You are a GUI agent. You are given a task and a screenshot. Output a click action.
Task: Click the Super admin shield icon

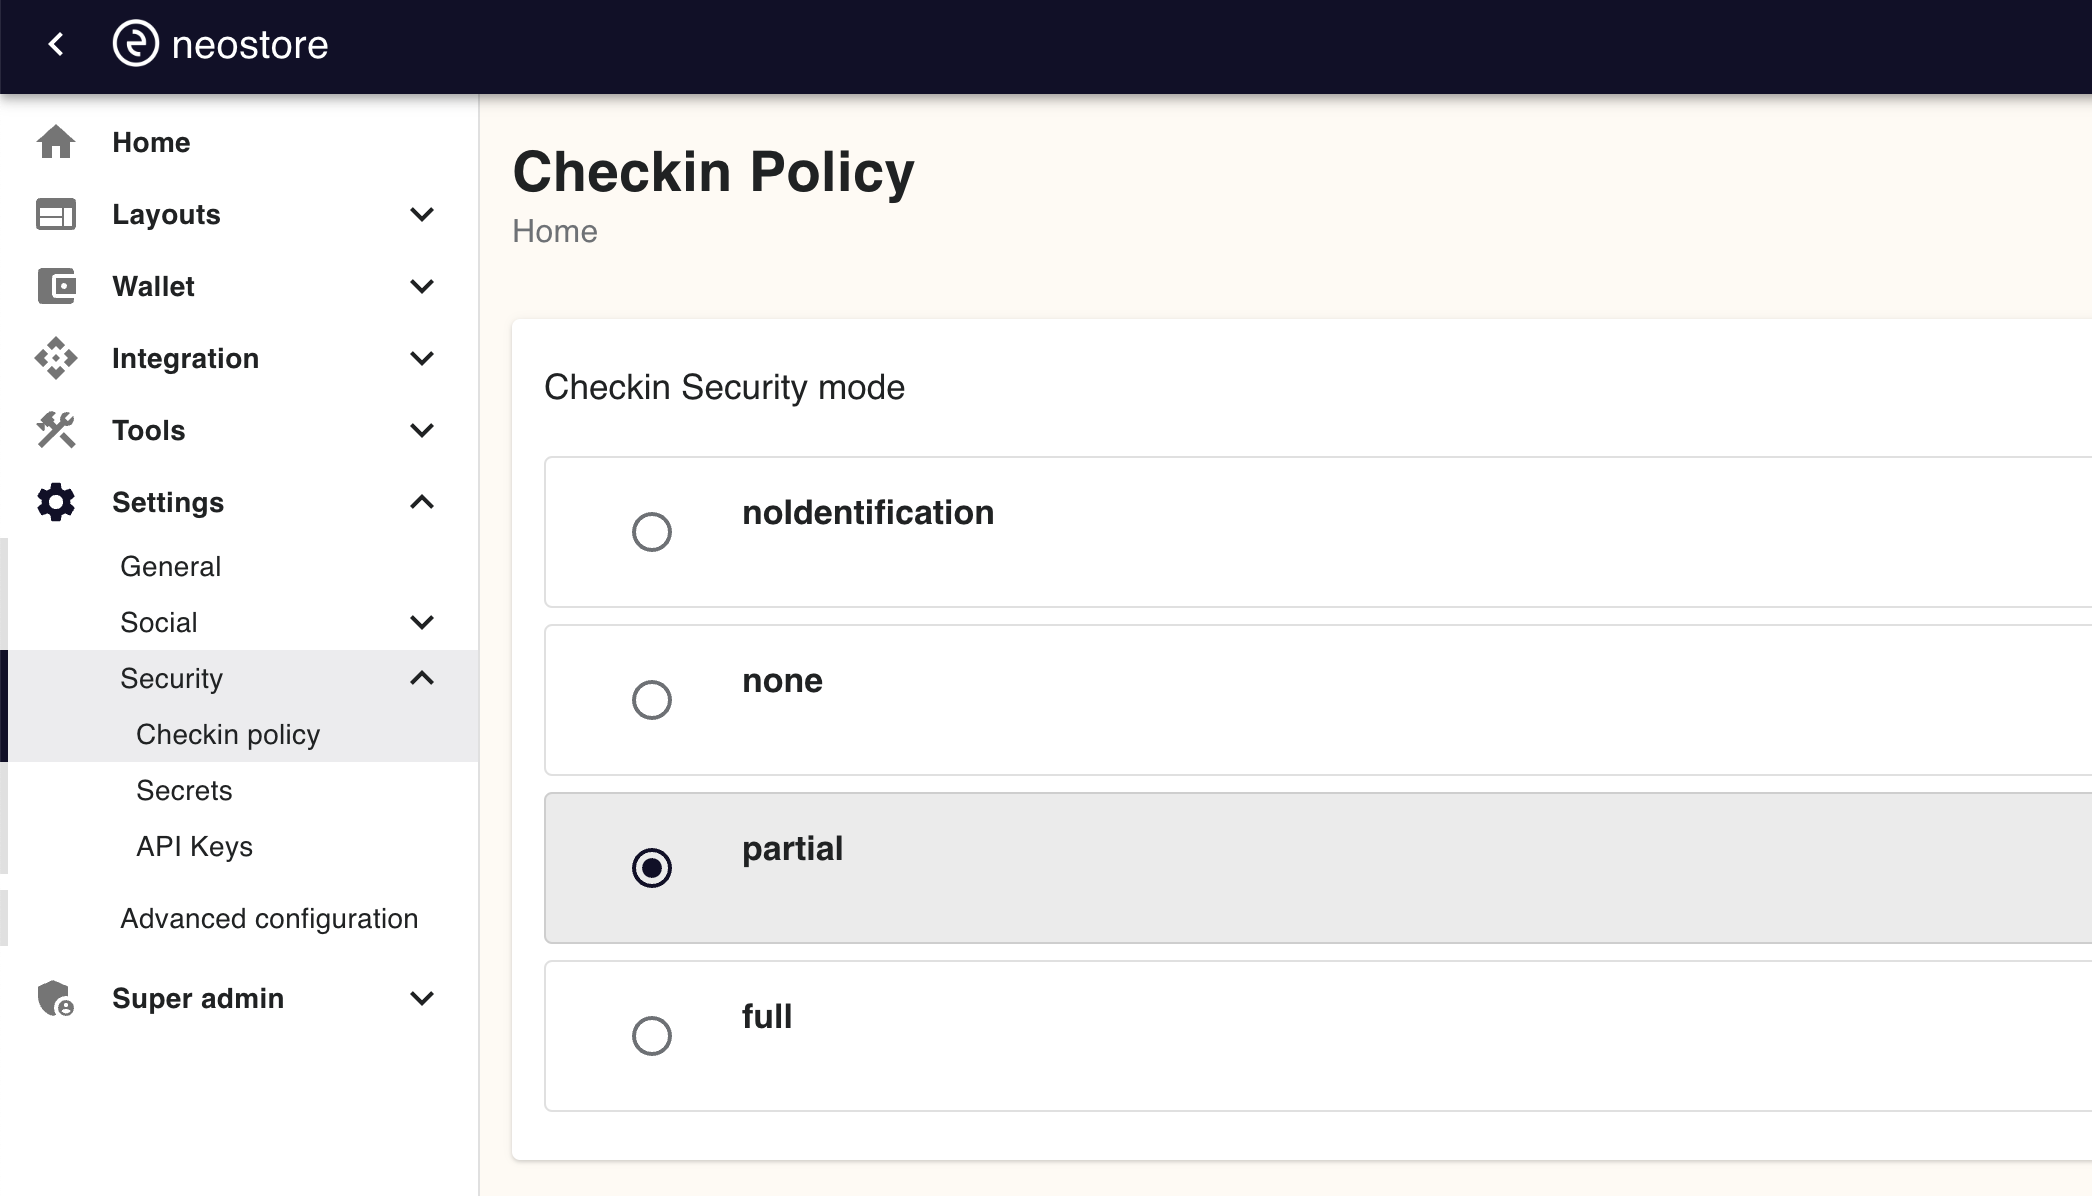tap(57, 998)
